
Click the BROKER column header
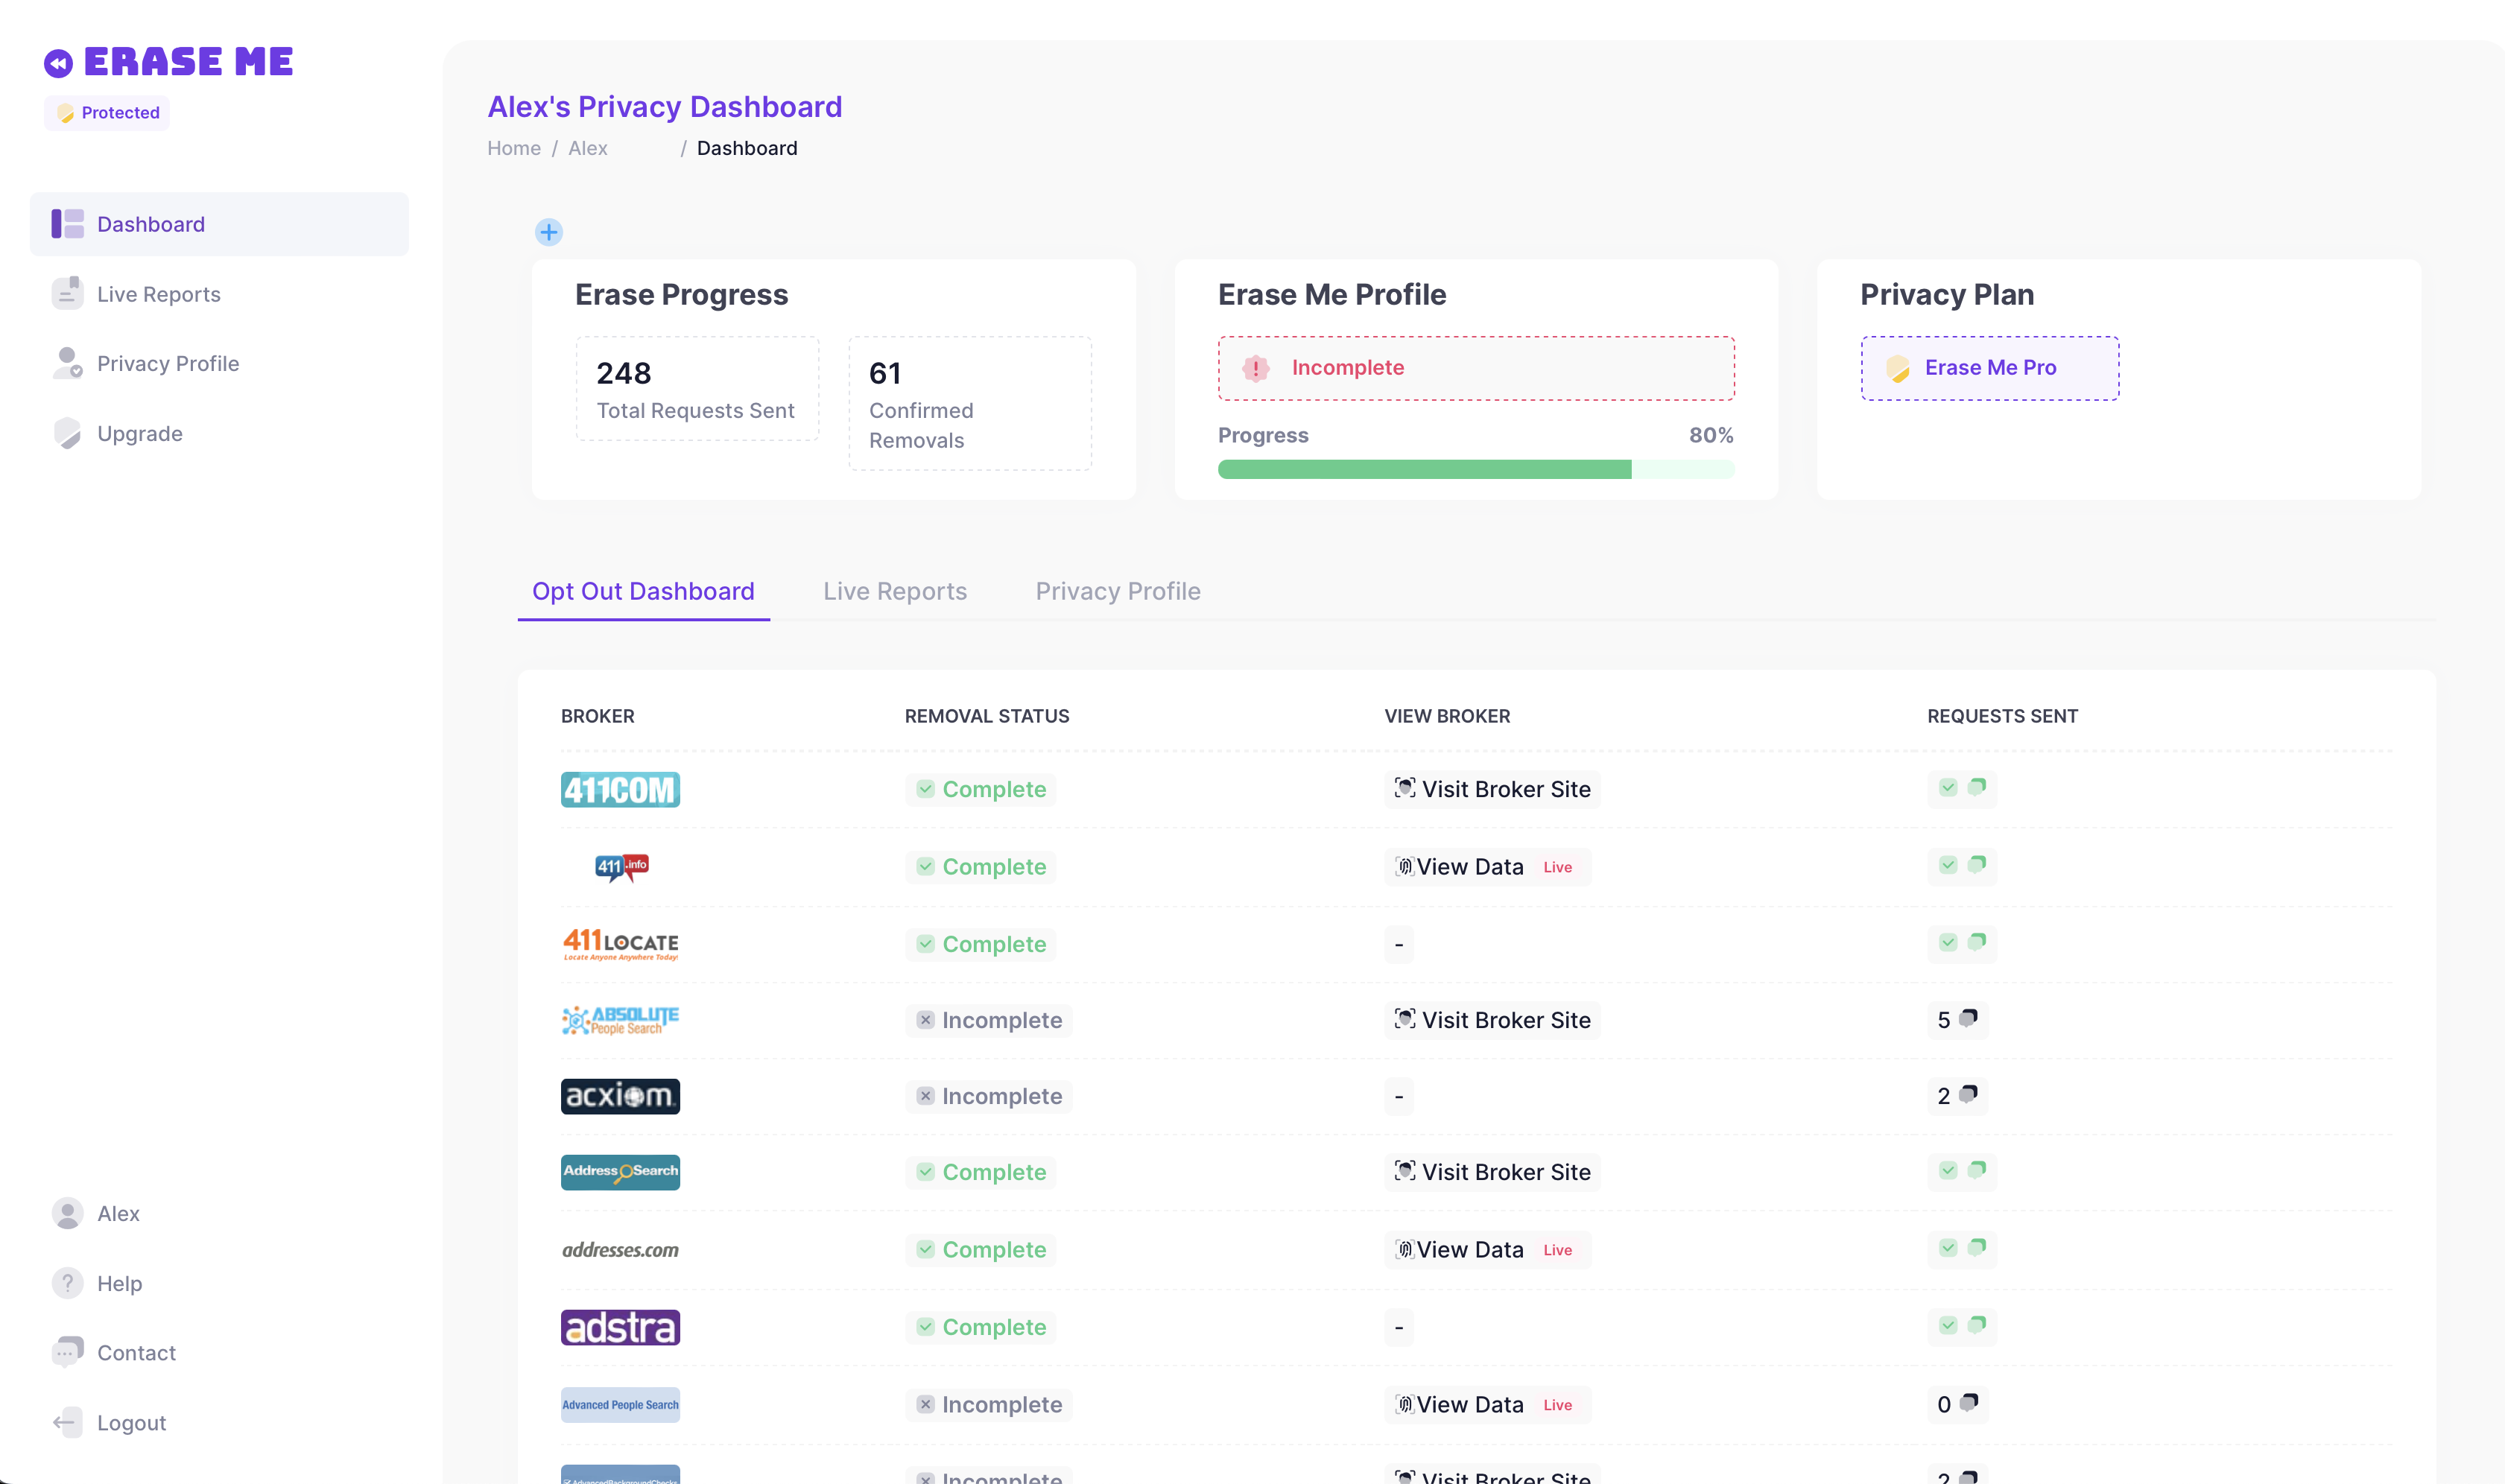pos(597,716)
